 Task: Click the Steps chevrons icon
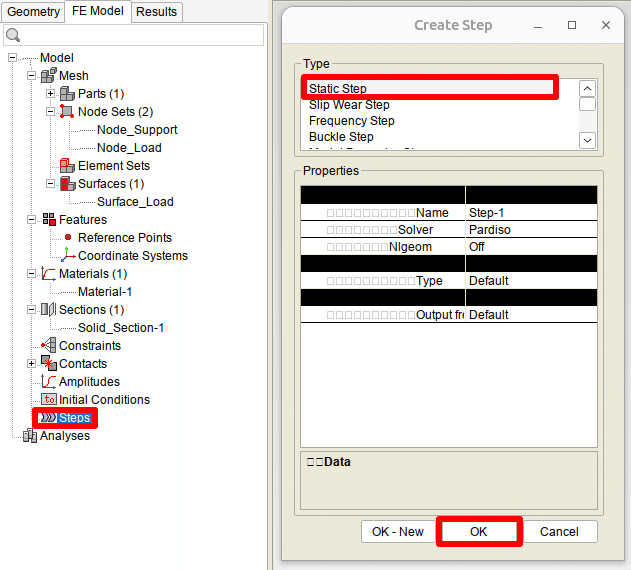click(x=48, y=418)
